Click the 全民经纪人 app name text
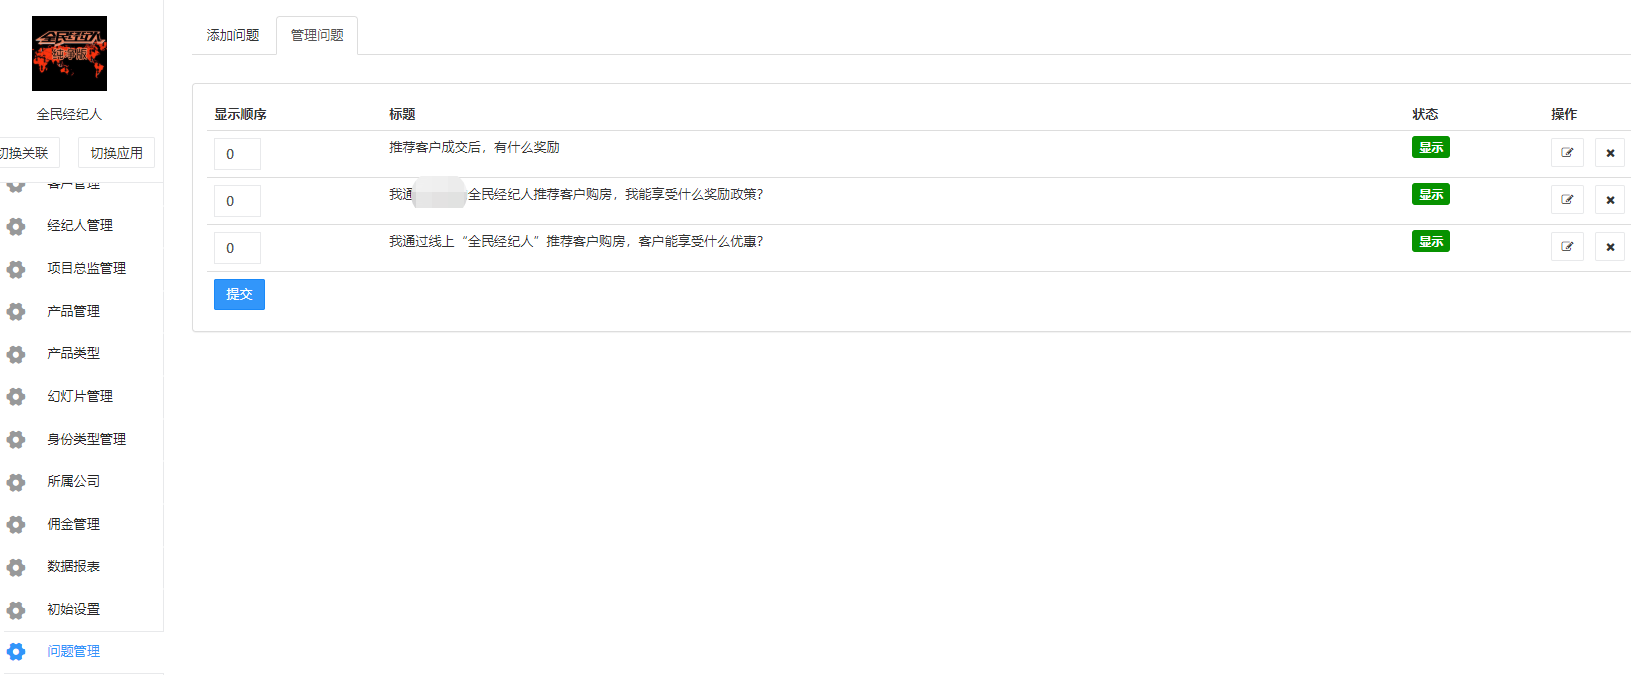This screenshot has width=1631, height=675. [x=69, y=114]
